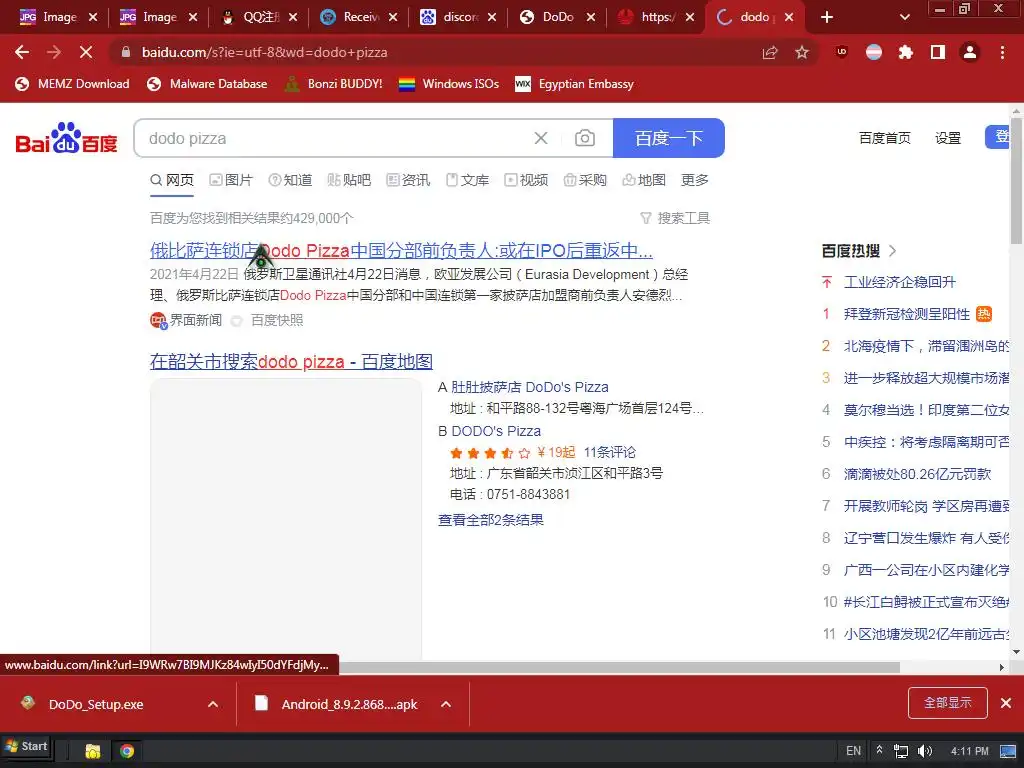
Task: Open 搜索工具 search tools filter
Action: [x=675, y=218]
